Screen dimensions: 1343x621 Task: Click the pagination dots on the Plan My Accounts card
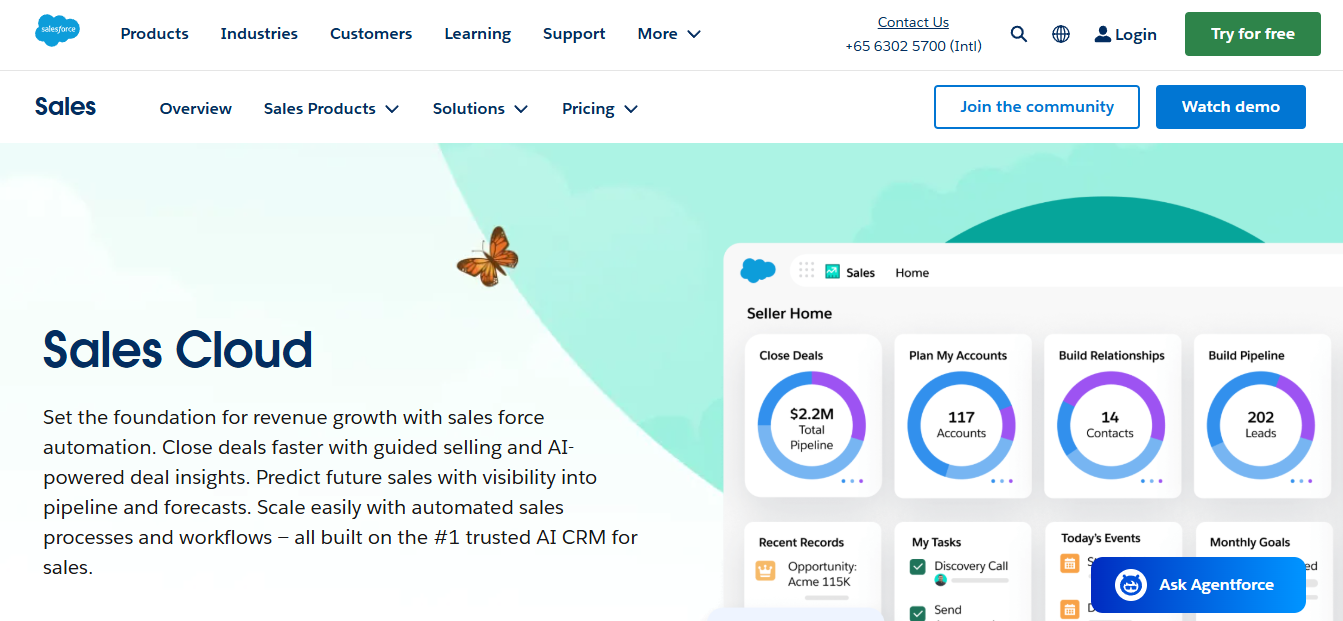(1003, 481)
